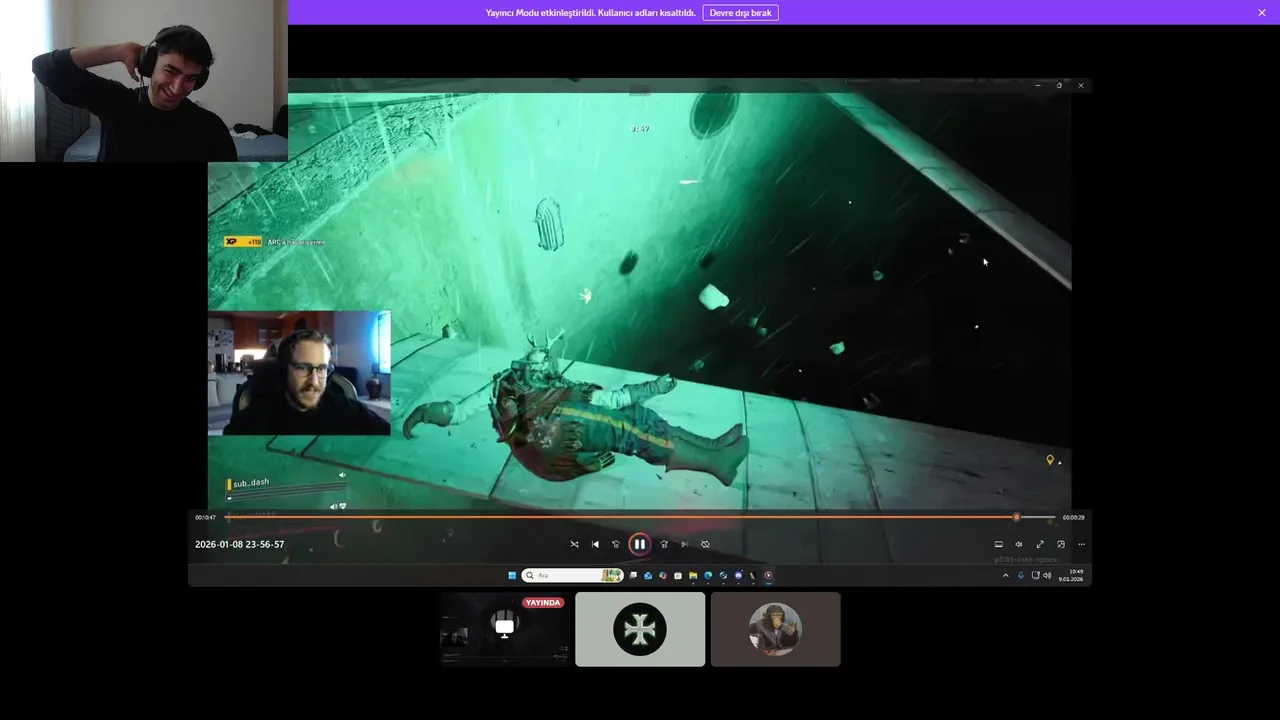Click the microphone icon in system tray

pos(1021,575)
